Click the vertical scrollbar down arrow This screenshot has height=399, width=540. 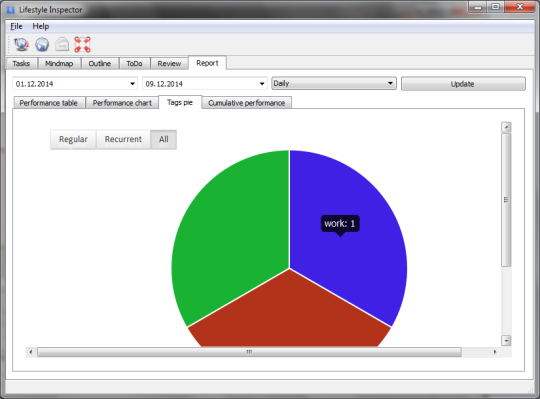pos(506,341)
